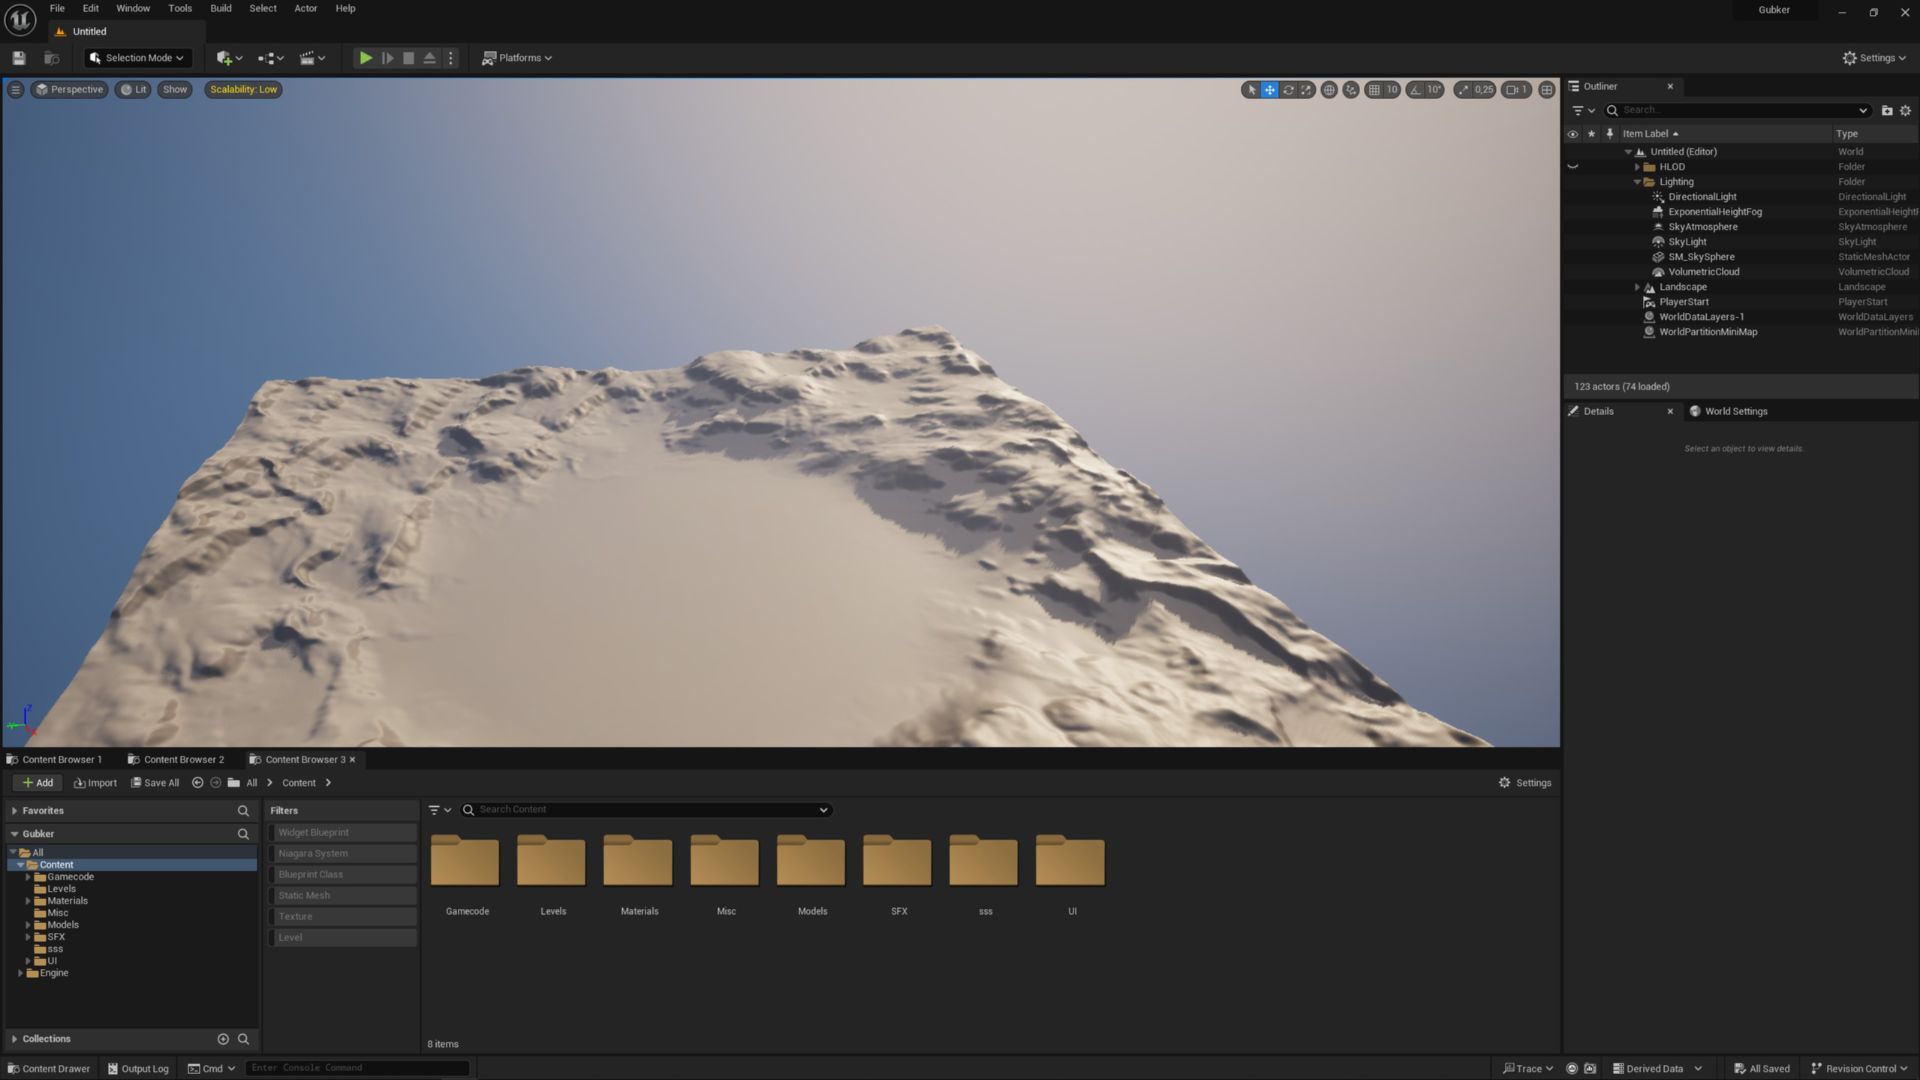Click the Save current level icon
The width and height of the screenshot is (1920, 1080).
18,58
